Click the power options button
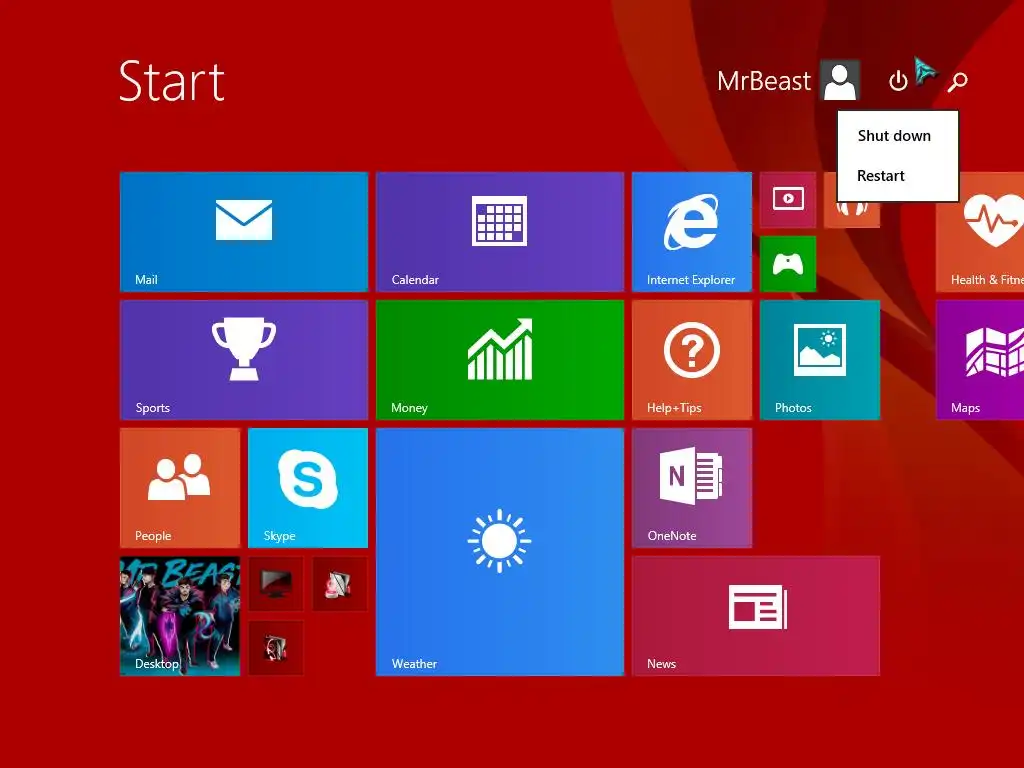This screenshot has width=1024, height=768. 898,81
